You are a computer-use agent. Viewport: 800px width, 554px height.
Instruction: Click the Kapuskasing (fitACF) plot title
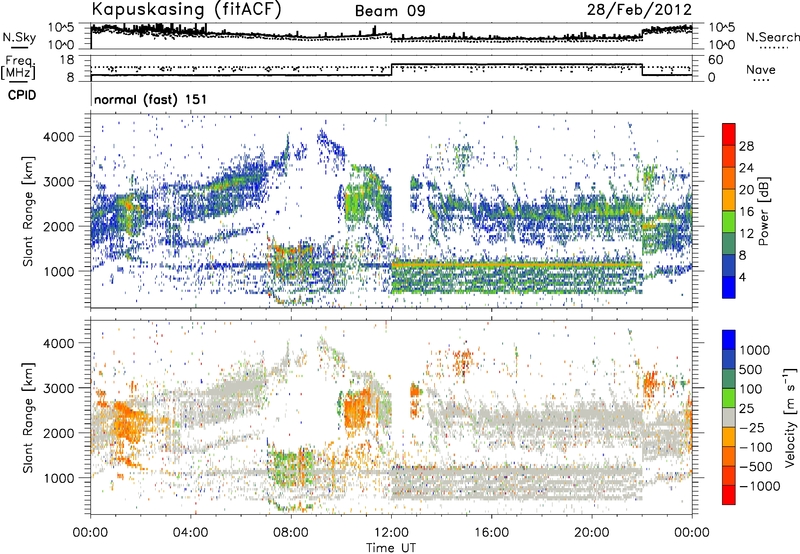187,10
